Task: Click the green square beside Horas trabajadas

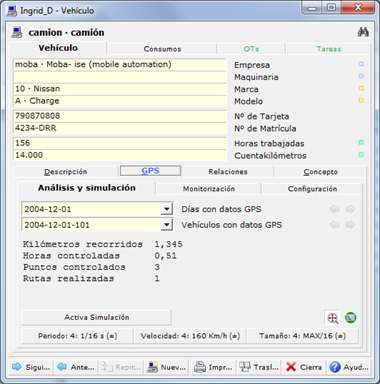Action: pyautogui.click(x=361, y=143)
